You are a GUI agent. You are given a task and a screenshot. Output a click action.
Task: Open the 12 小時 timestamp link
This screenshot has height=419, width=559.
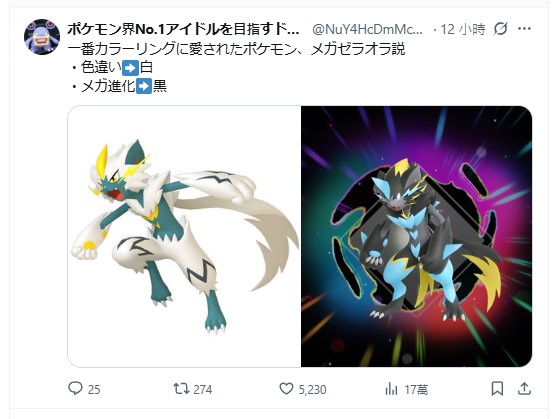(463, 29)
